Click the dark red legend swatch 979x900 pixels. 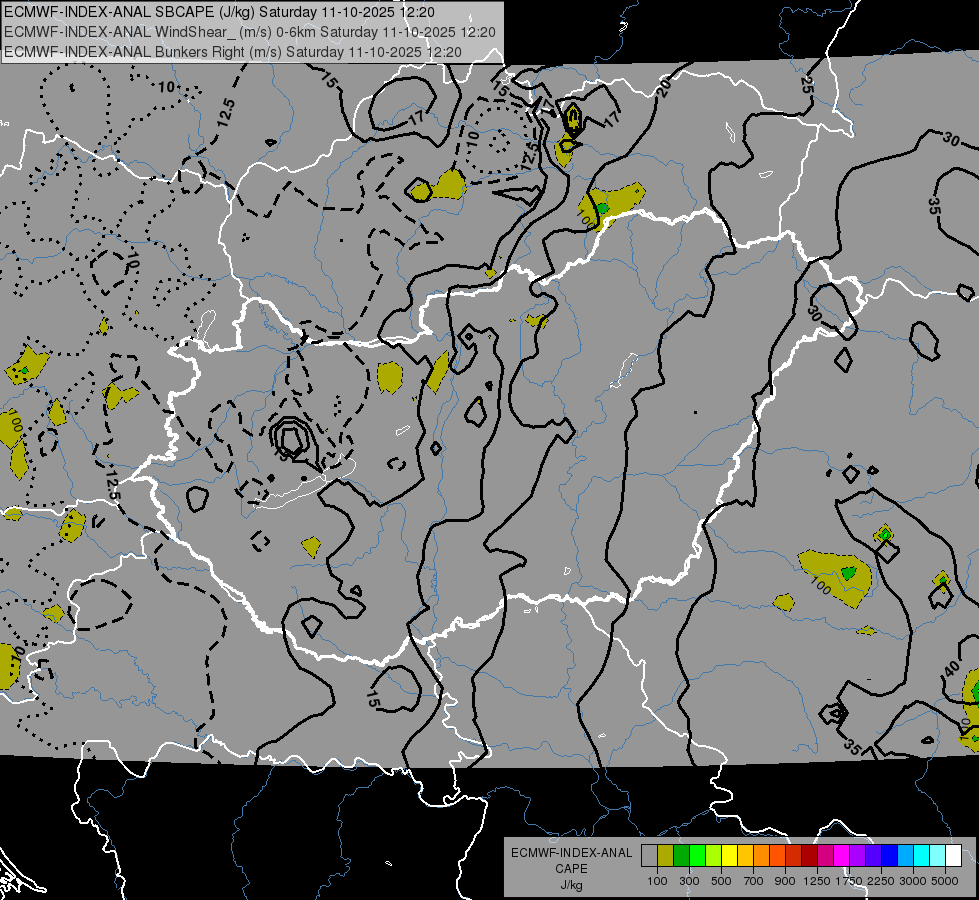click(809, 855)
